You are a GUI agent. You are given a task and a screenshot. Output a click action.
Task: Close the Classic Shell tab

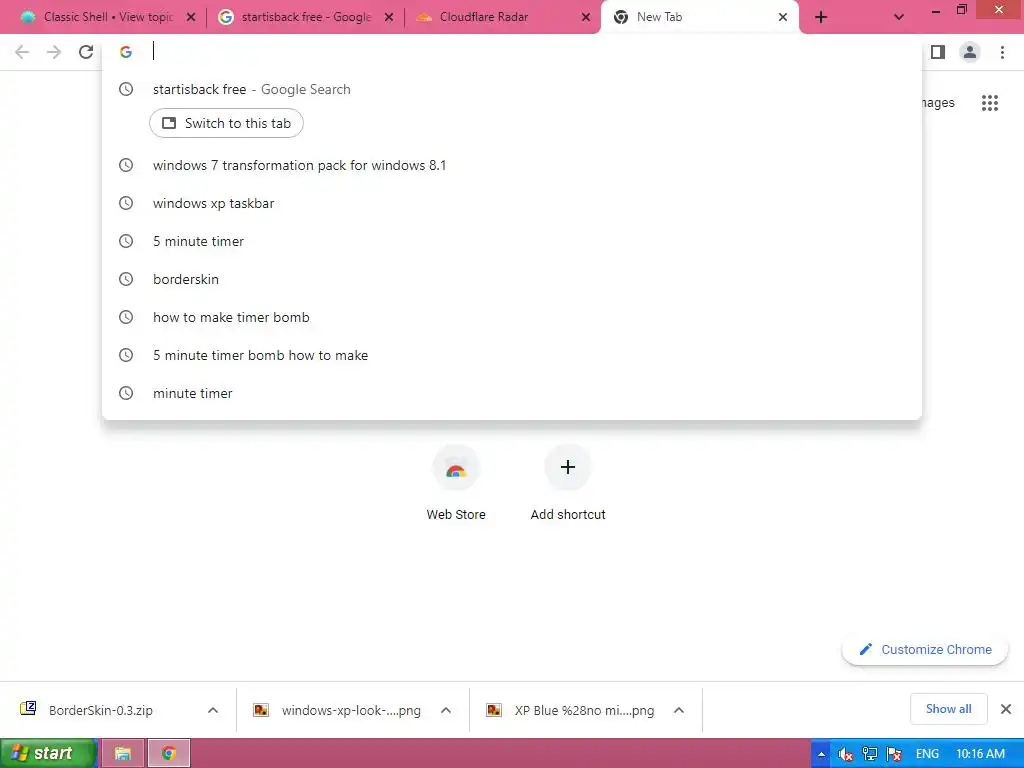click(191, 18)
